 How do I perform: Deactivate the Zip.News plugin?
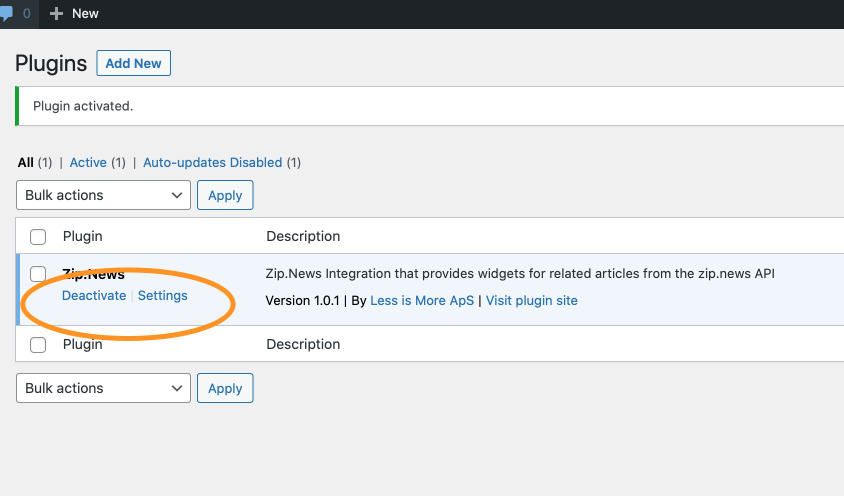click(94, 296)
